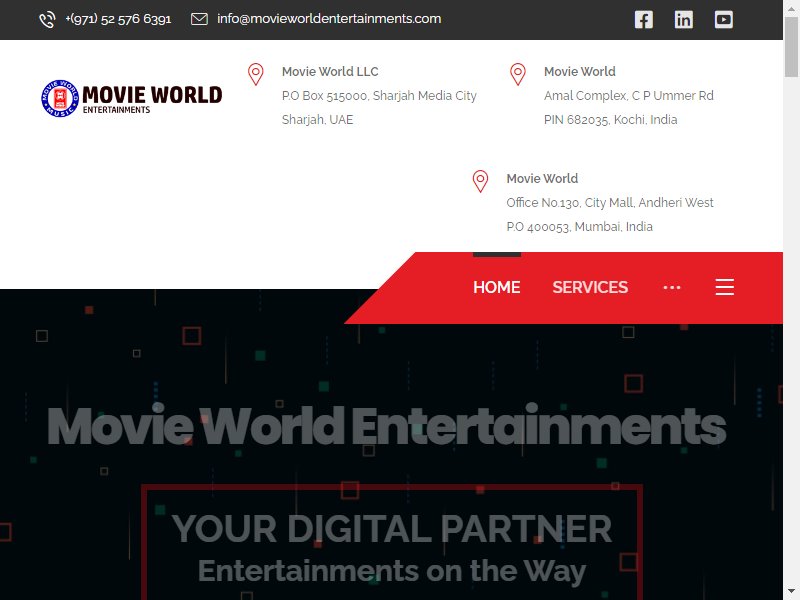Viewport: 800px width, 600px height.
Task: Click the Mumbai location pin icon
Action: pyautogui.click(x=480, y=181)
